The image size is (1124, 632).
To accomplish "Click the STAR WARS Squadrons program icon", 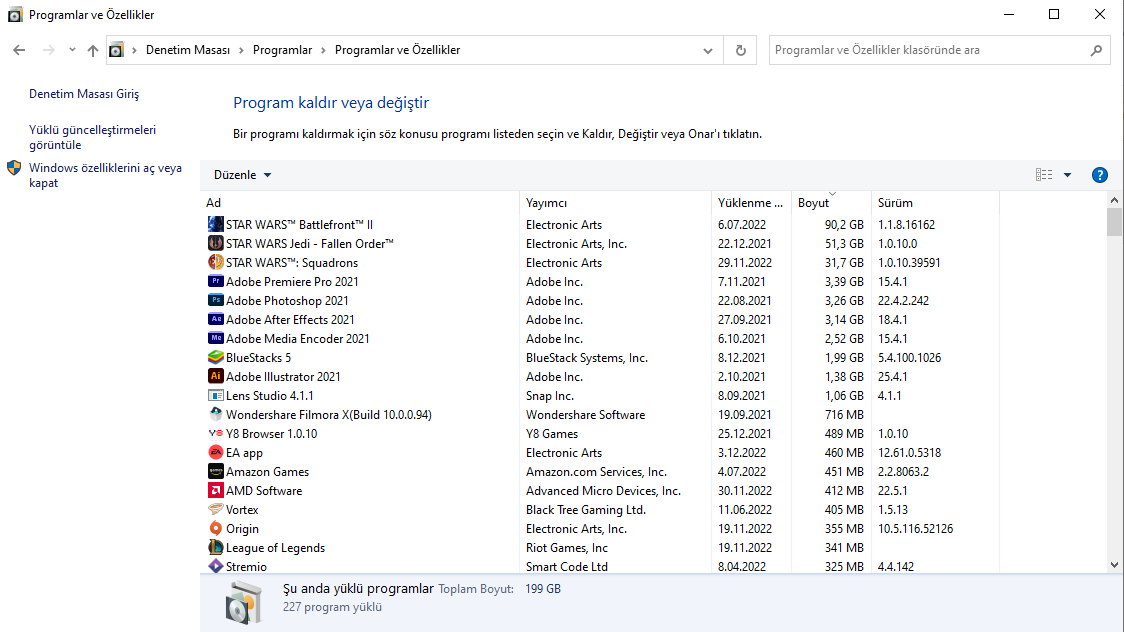I will click(x=215, y=262).
